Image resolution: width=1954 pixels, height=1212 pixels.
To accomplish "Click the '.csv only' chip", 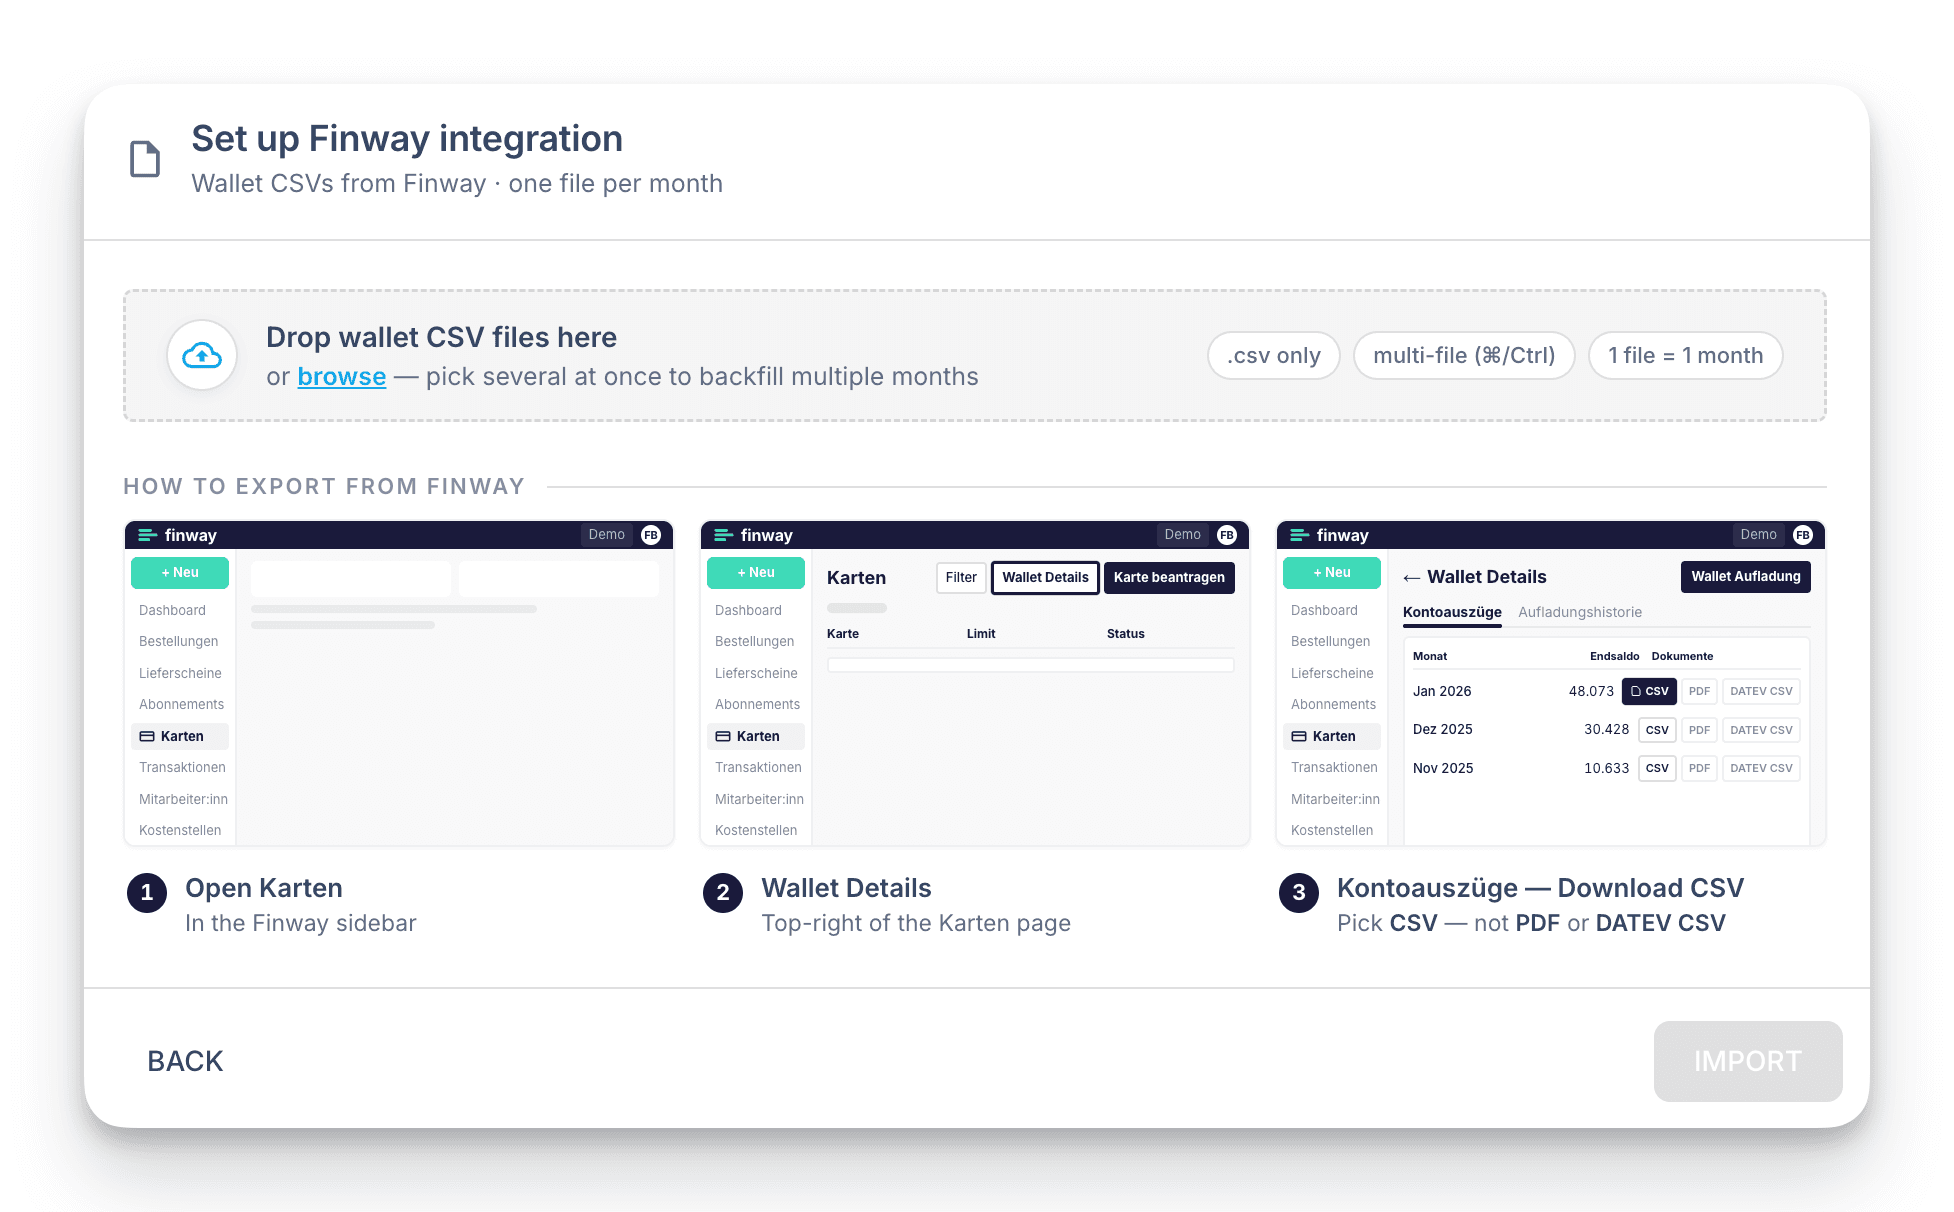I will 1273,355.
